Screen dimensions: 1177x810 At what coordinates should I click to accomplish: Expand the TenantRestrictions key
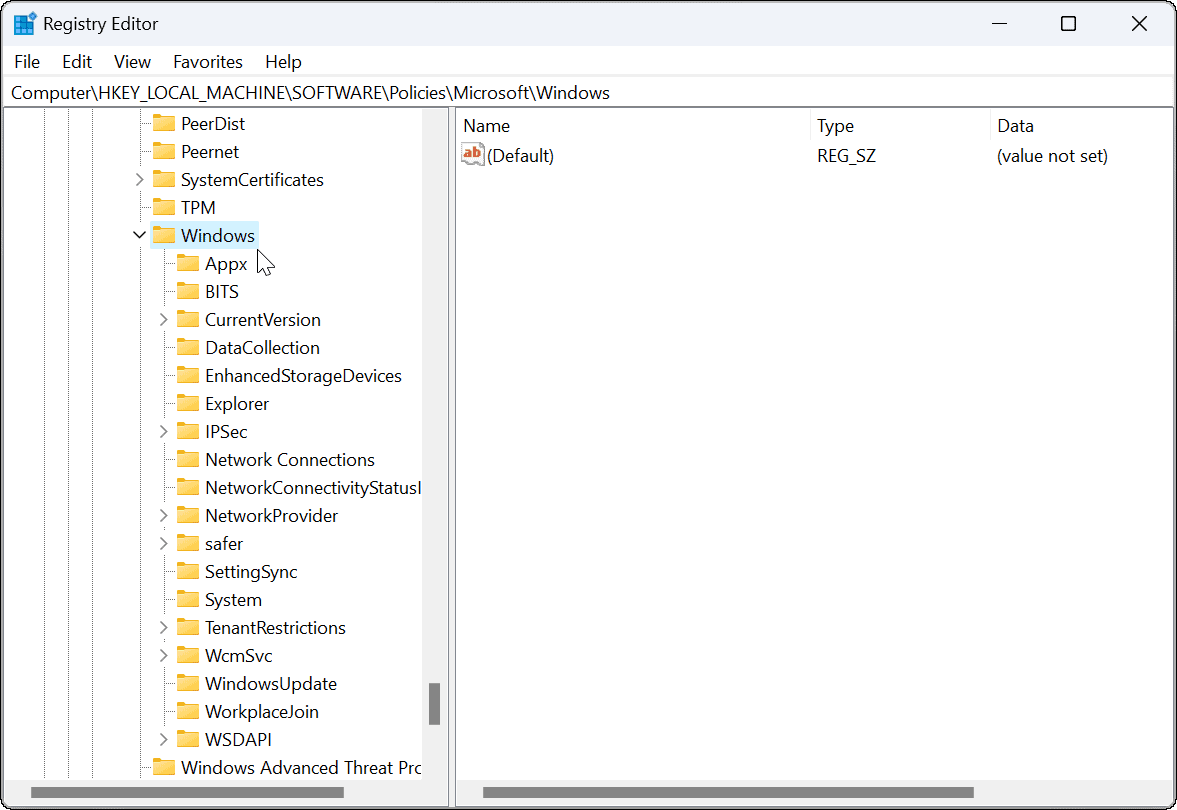coord(164,628)
